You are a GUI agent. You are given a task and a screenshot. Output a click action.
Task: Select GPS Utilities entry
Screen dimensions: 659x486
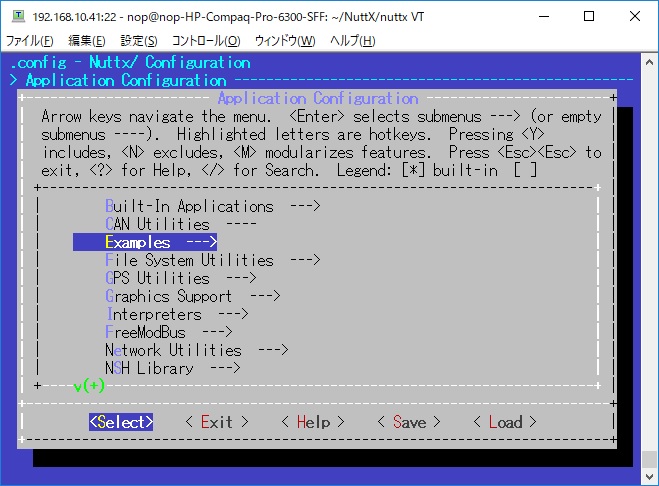click(181, 278)
